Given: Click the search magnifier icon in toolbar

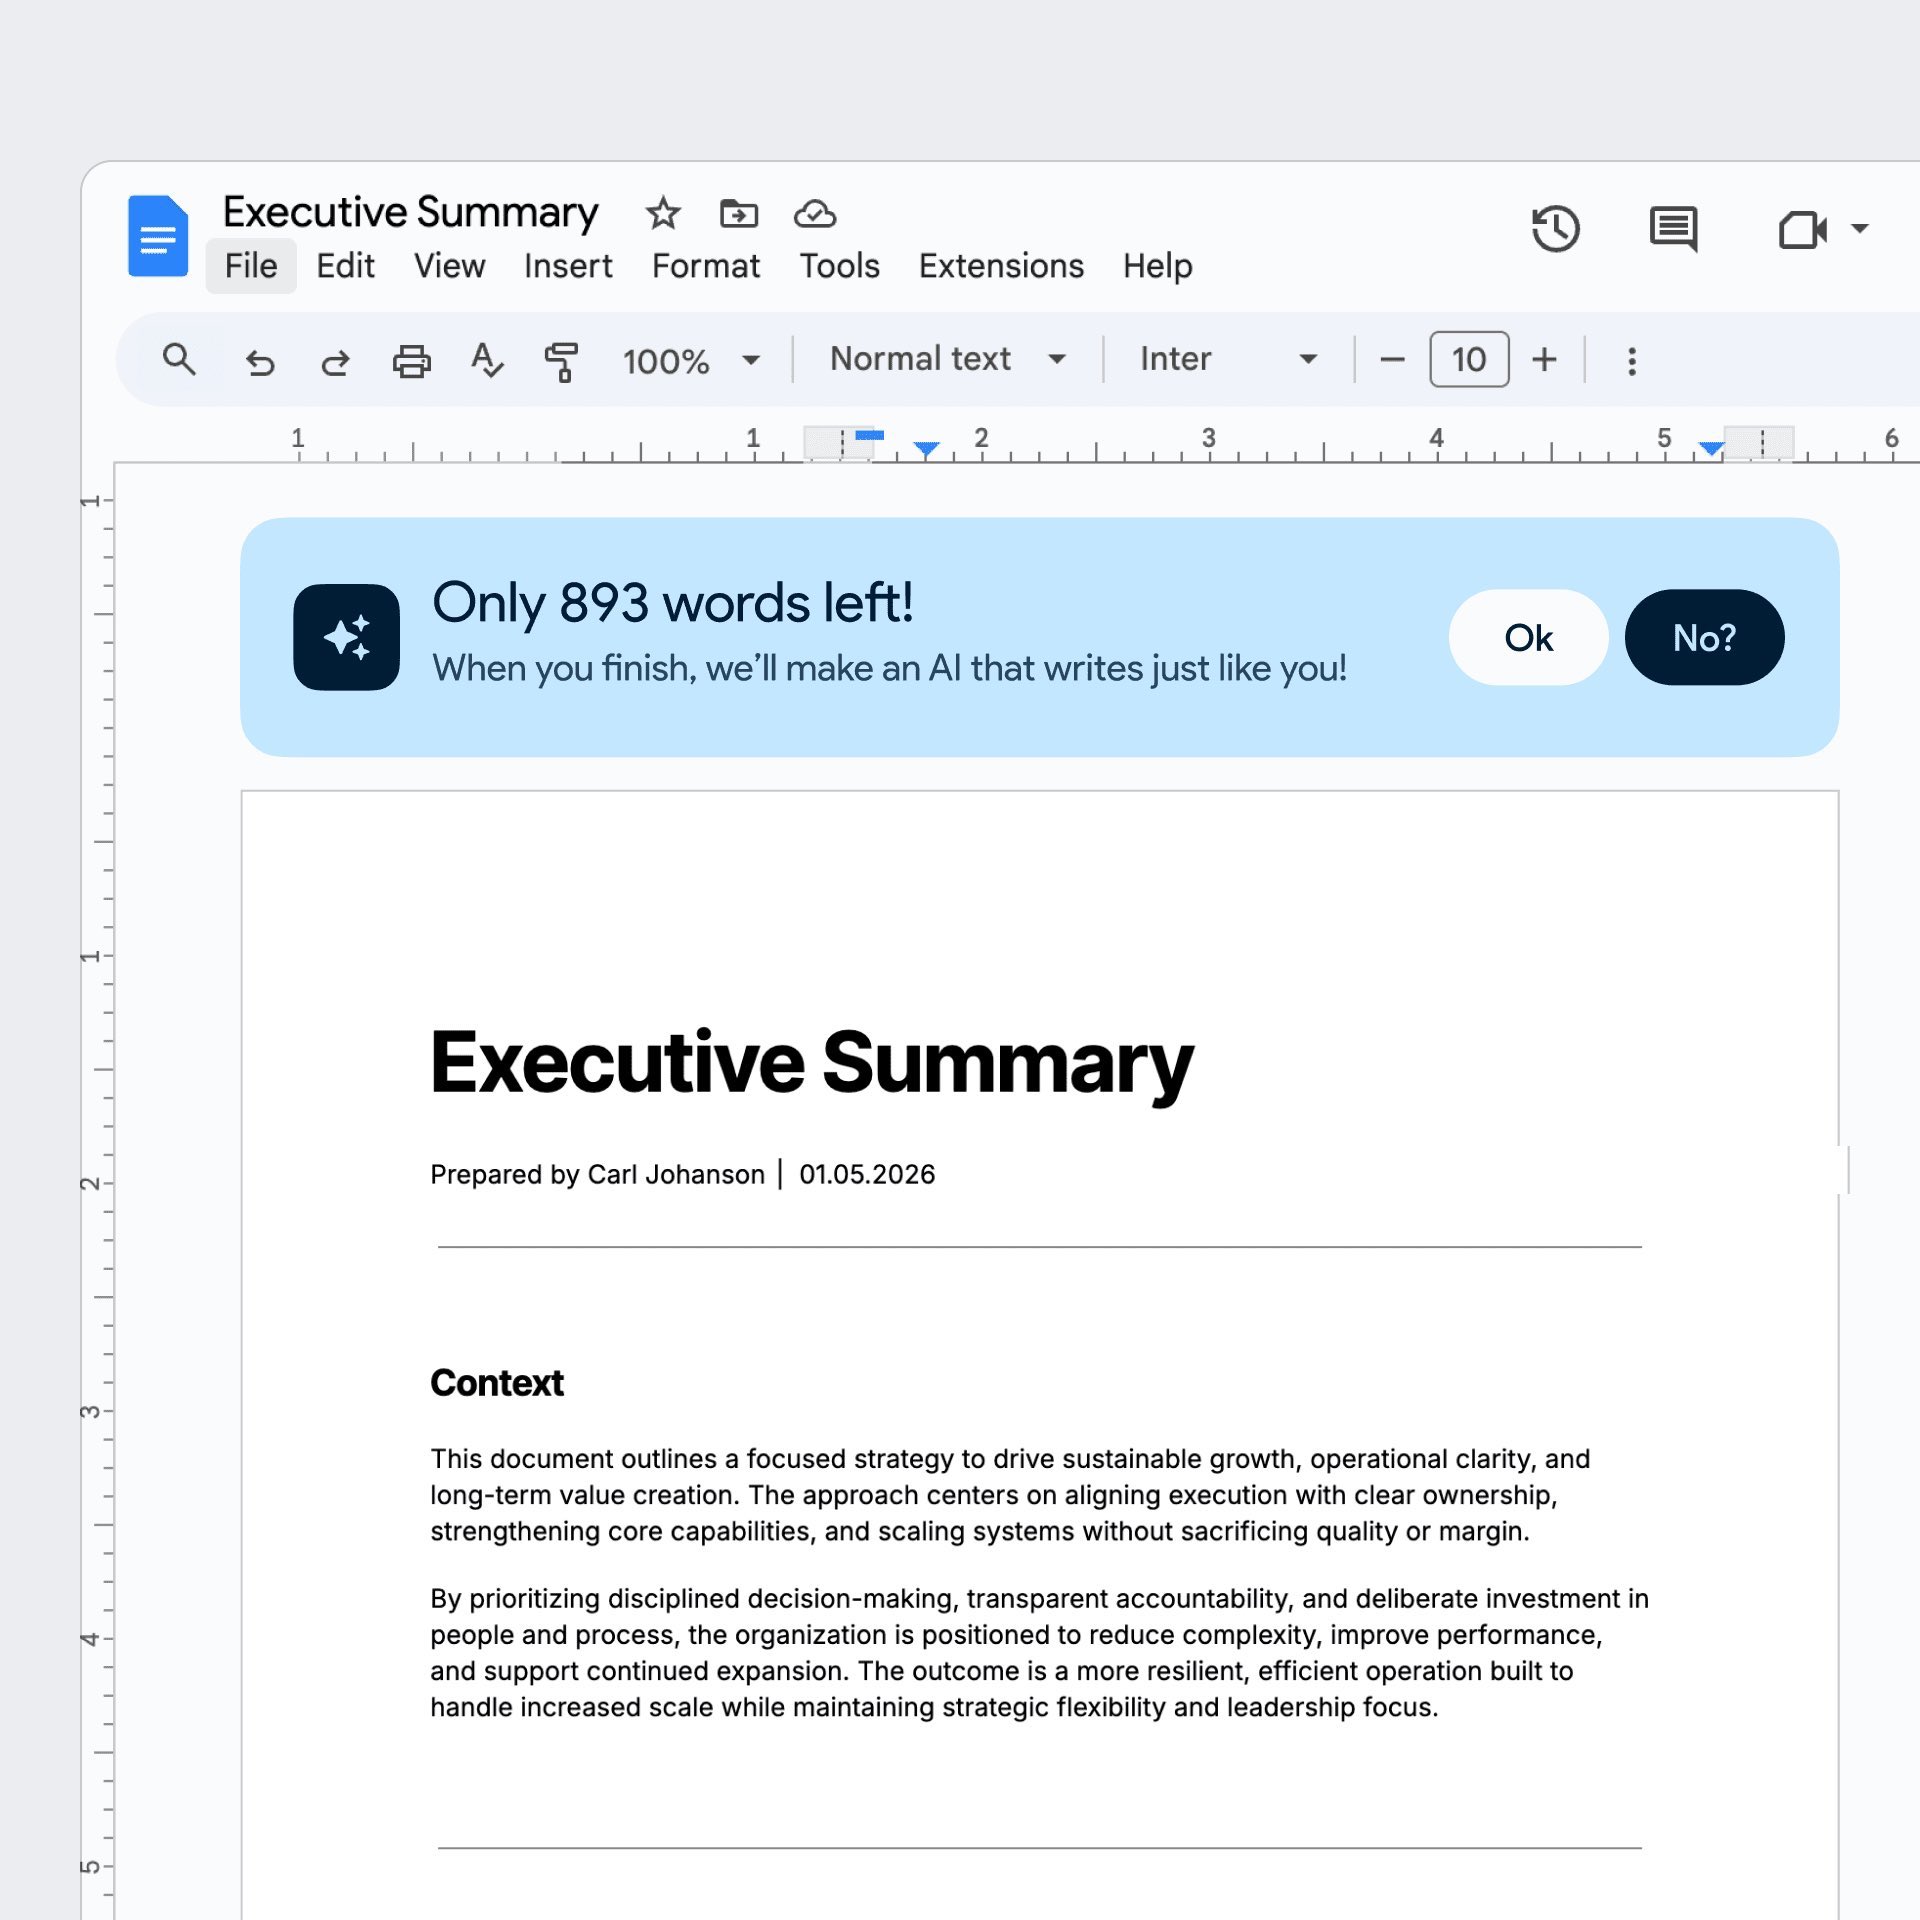Looking at the screenshot, I should click(179, 359).
